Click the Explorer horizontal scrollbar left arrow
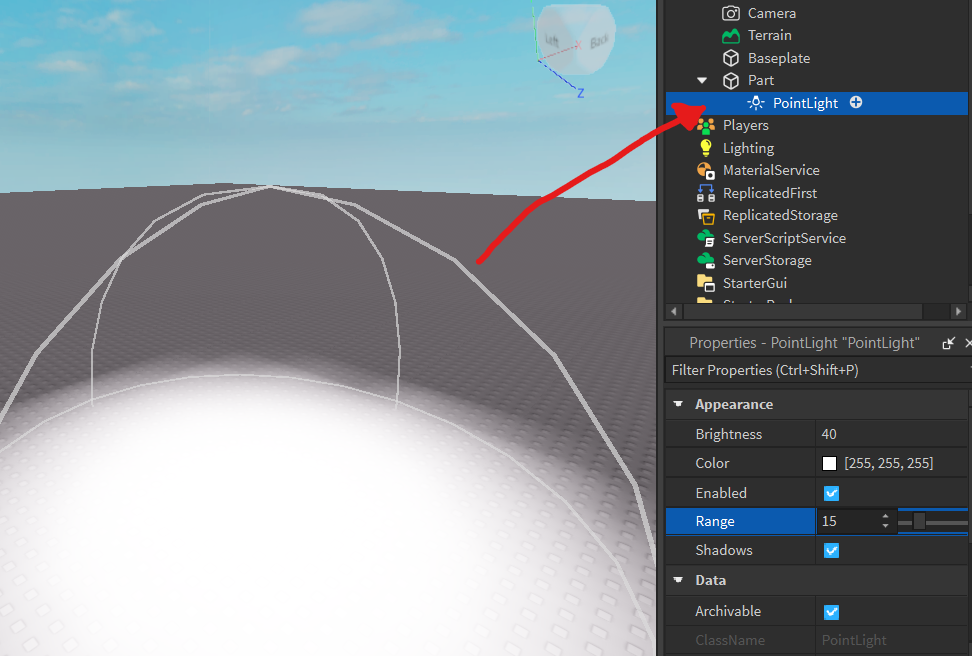 pos(673,311)
